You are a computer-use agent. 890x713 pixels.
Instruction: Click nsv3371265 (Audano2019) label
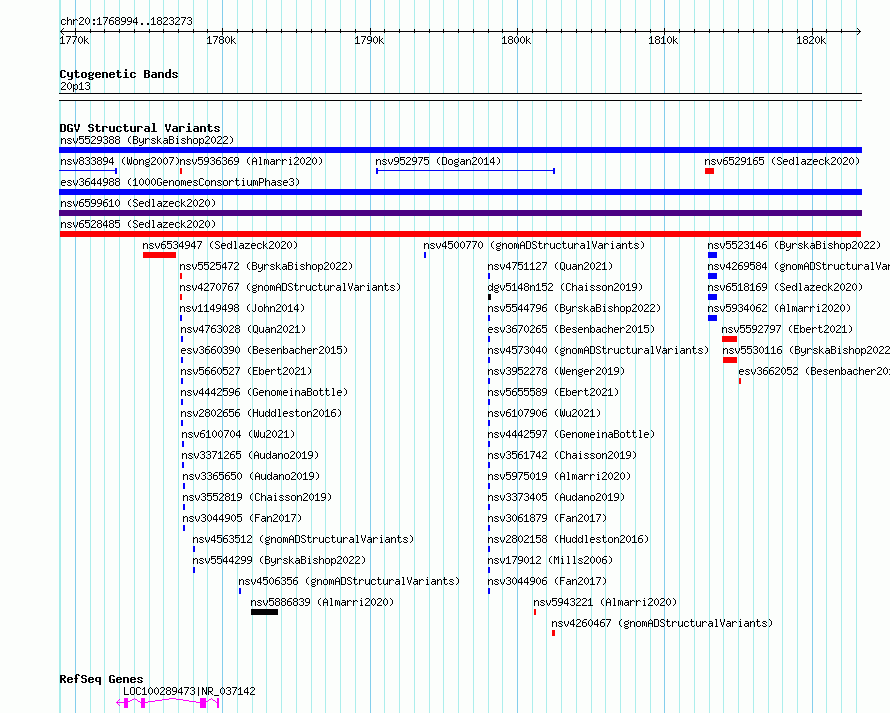coord(250,455)
